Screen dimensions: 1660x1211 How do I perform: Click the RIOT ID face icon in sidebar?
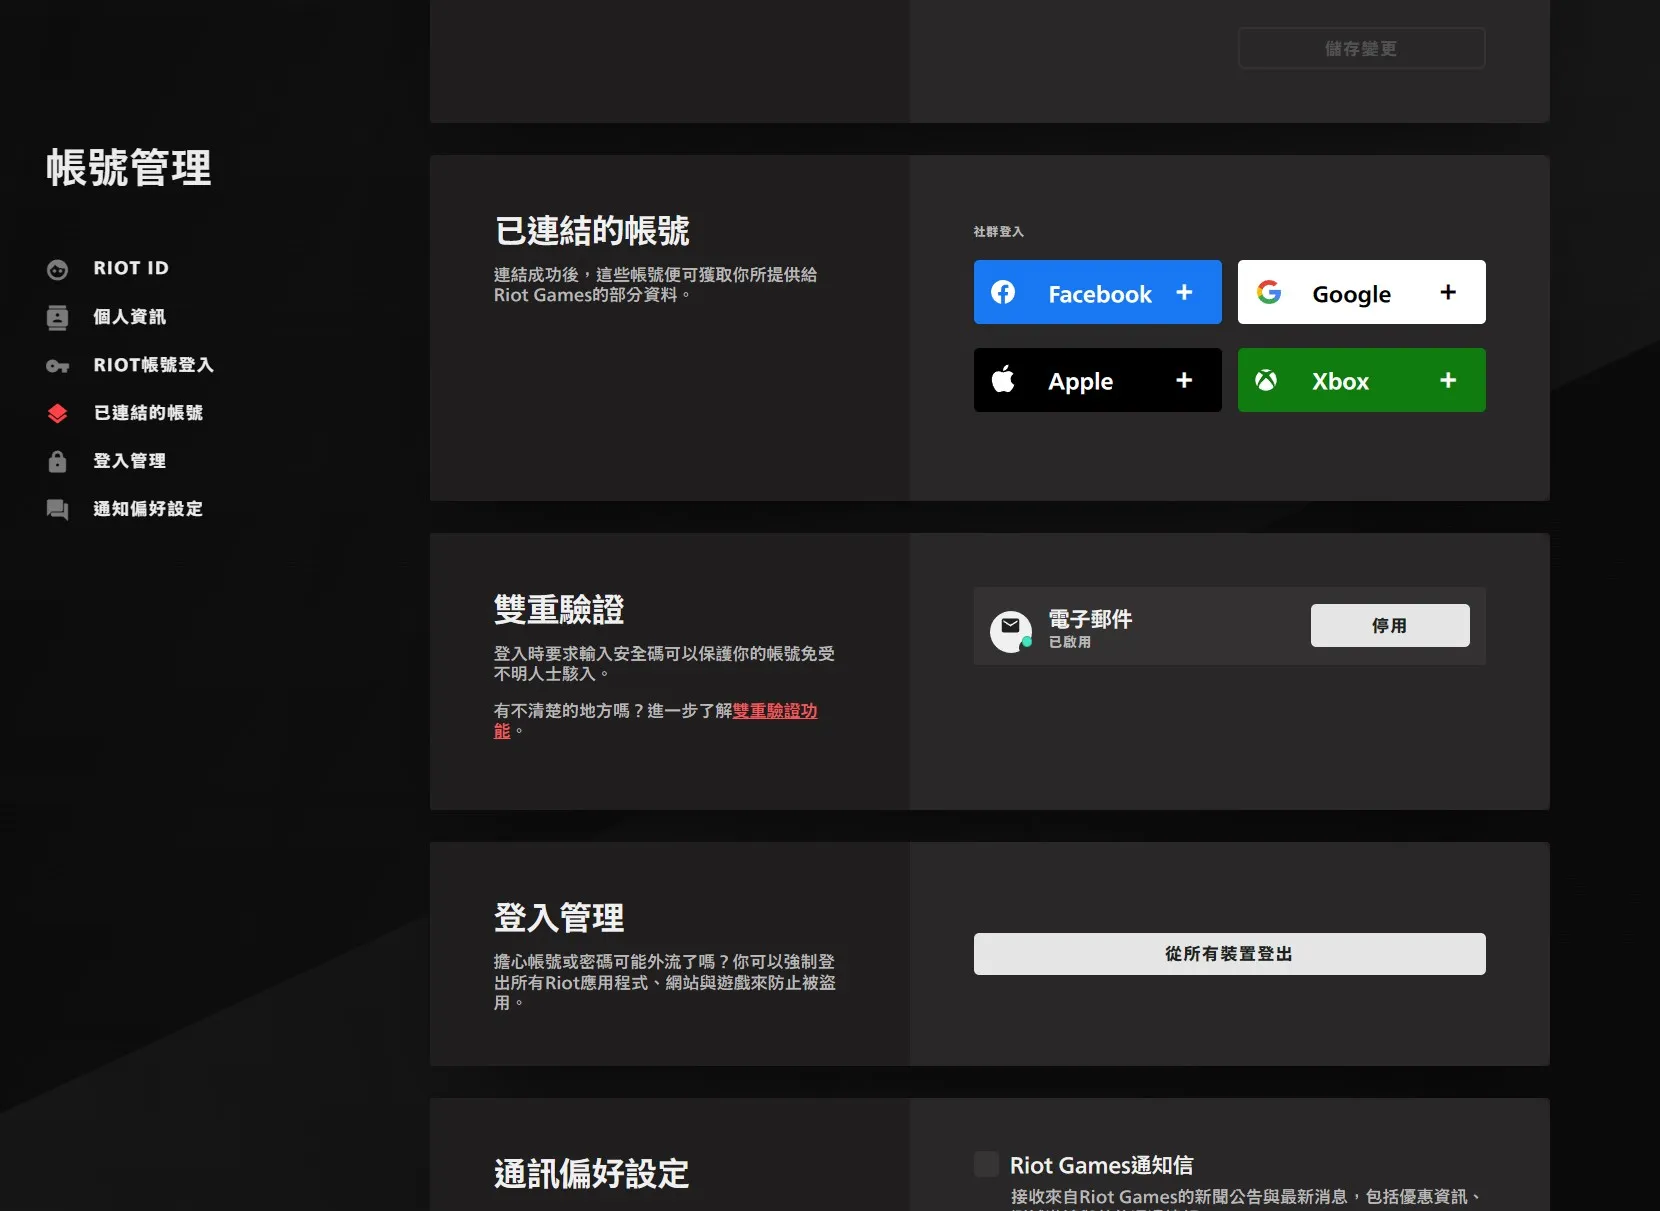pos(58,269)
